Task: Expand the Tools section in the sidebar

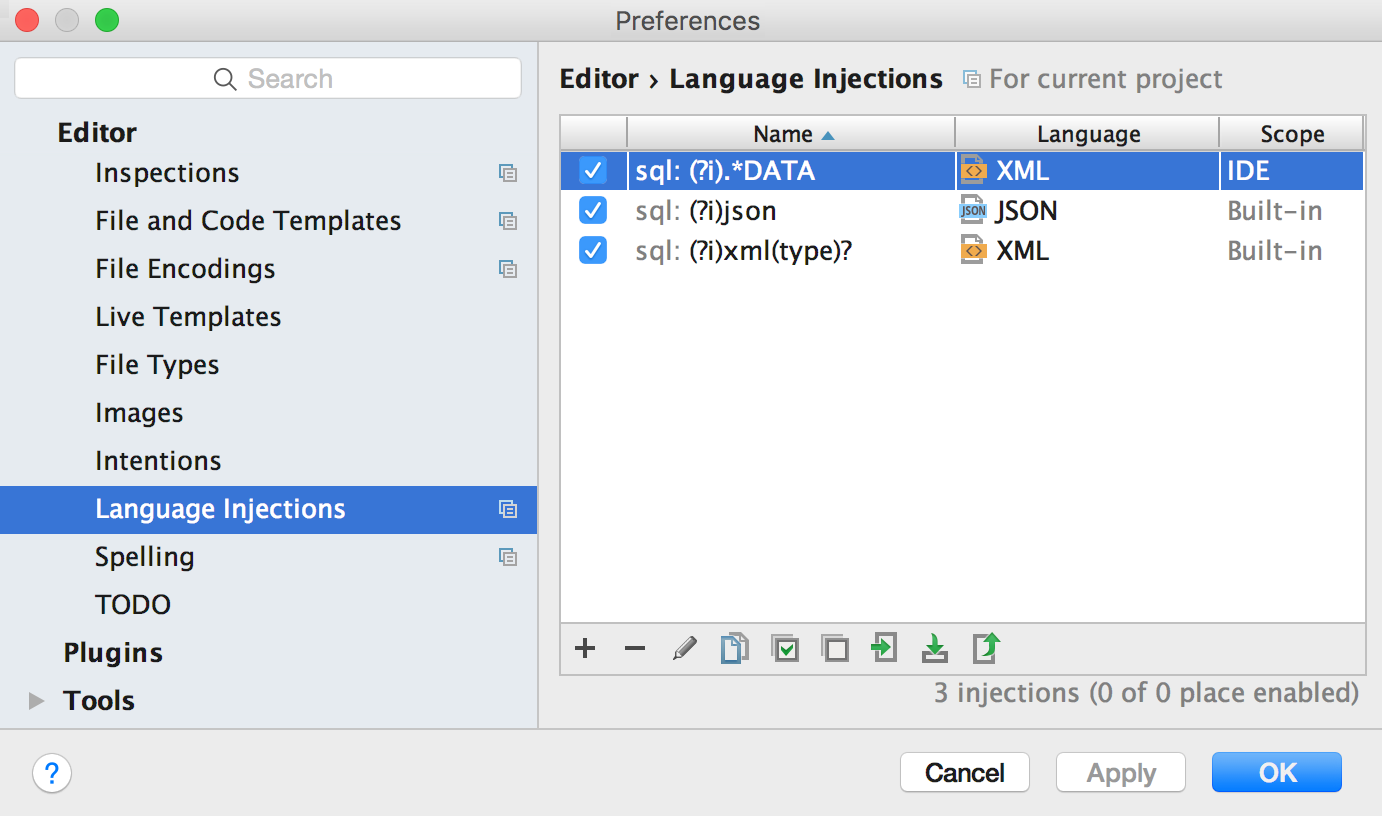Action: tap(38, 701)
